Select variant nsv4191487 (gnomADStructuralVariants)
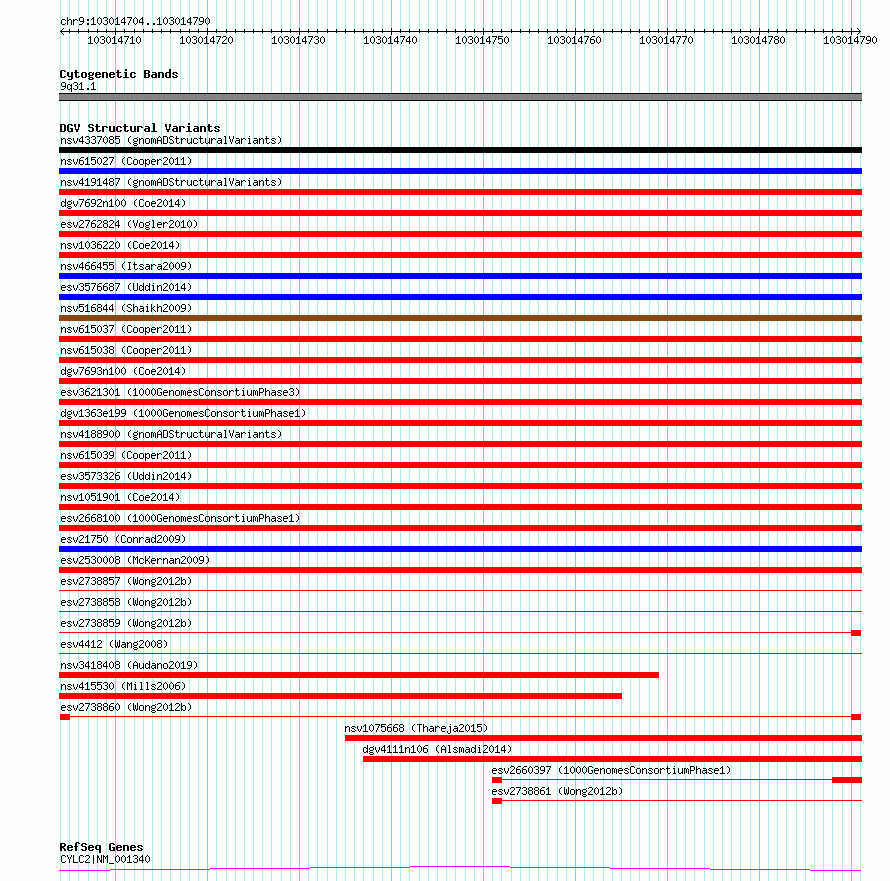This screenshot has height=881, width=890. (171, 182)
